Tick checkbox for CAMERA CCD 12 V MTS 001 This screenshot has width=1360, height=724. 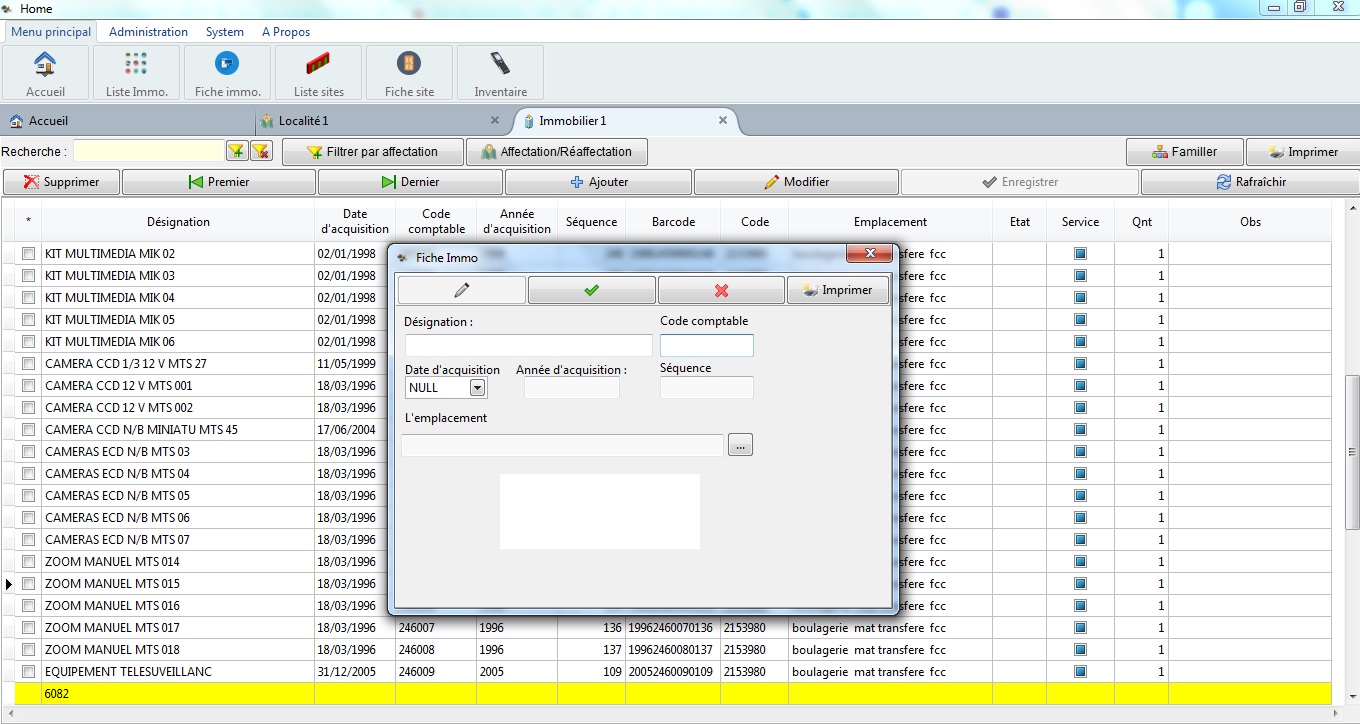click(28, 386)
